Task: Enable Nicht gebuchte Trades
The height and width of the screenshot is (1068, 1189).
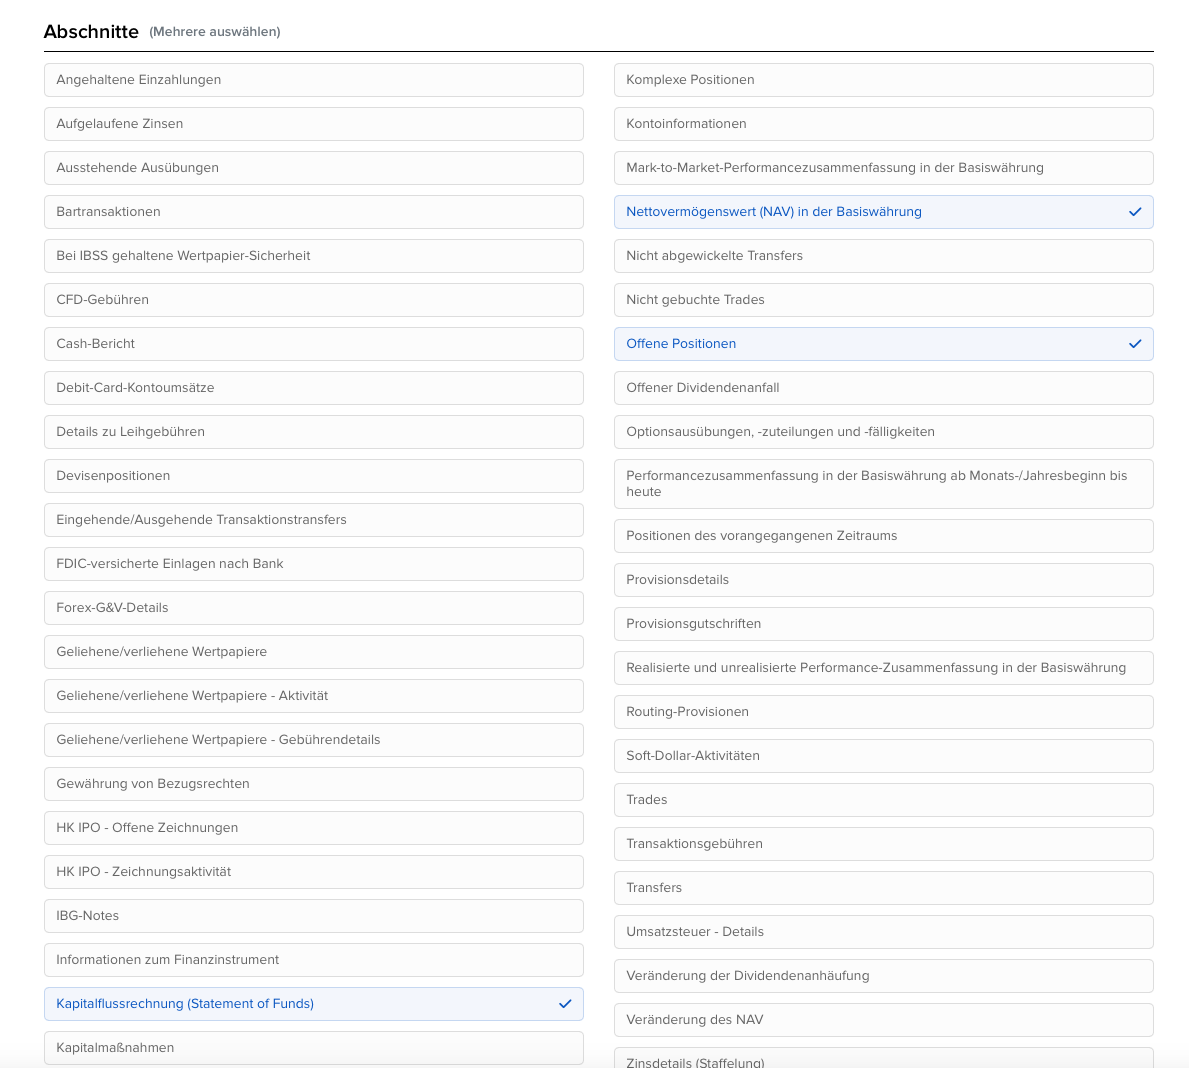Action: tap(883, 300)
